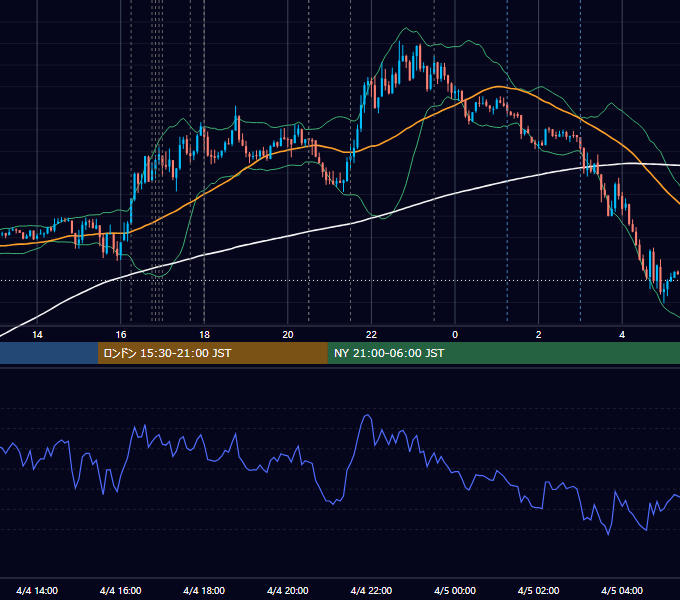Click the 0 hour axis label
The image size is (680, 600).
click(455, 335)
